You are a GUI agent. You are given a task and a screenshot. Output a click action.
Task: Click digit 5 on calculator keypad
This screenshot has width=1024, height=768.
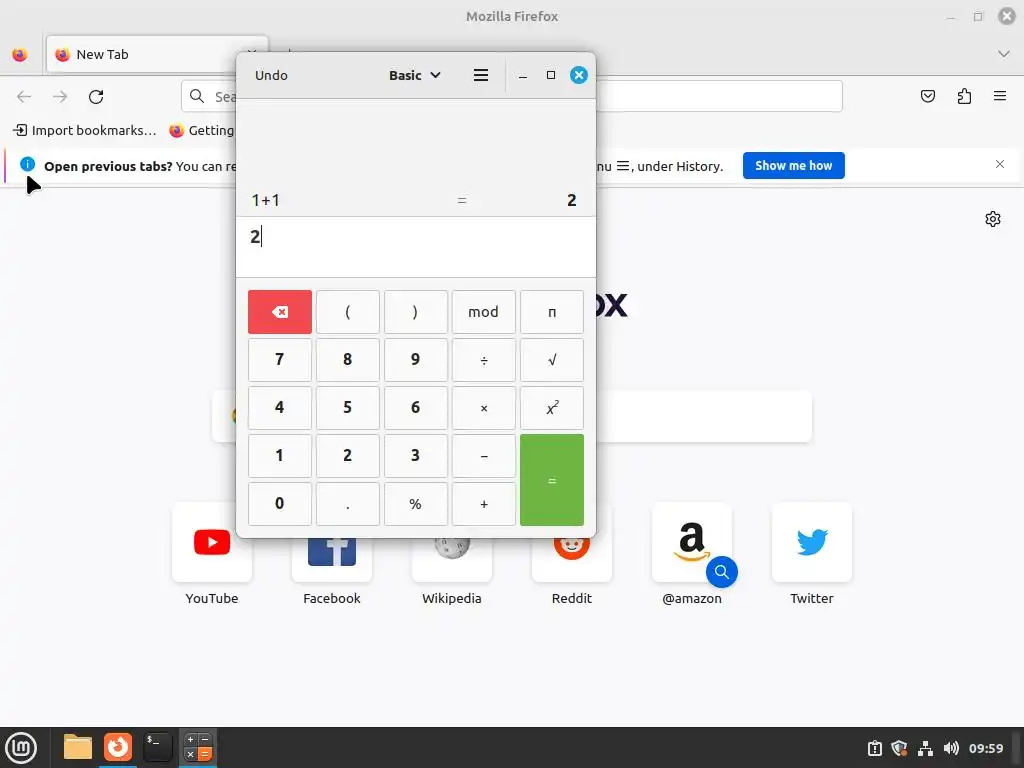point(347,408)
